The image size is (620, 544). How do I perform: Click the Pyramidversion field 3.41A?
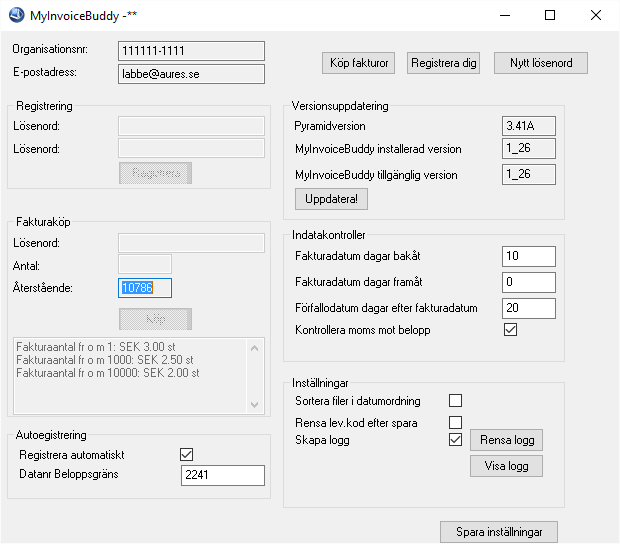[x=529, y=126]
